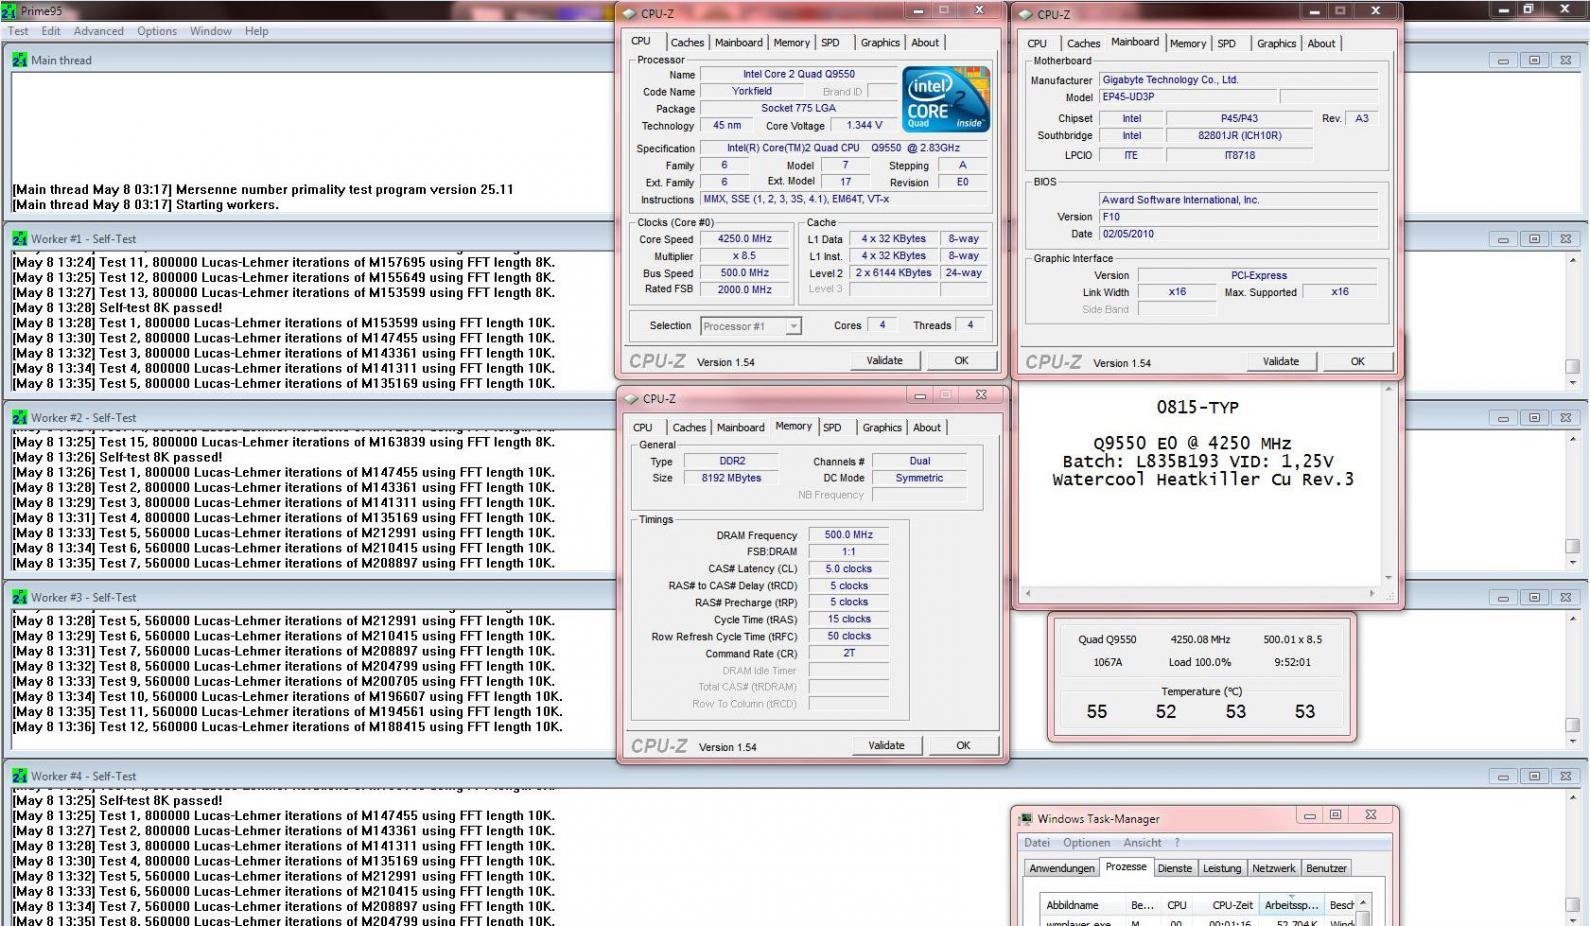Screen dimensions: 1590x926
Task: Open About tab in top-left CPU-Z window
Action: [925, 42]
